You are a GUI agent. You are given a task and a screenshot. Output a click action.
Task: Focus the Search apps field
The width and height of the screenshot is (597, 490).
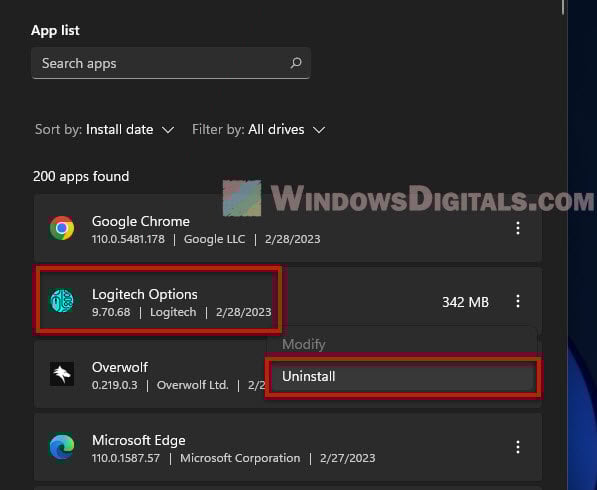pyautogui.click(x=171, y=63)
